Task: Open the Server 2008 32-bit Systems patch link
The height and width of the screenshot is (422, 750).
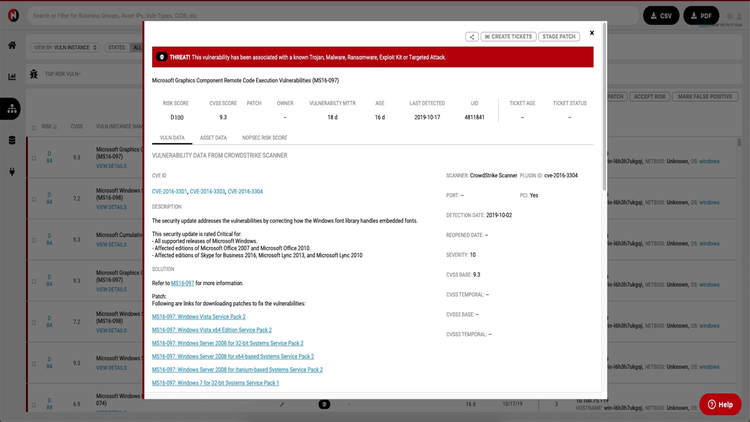Action: [x=227, y=344]
